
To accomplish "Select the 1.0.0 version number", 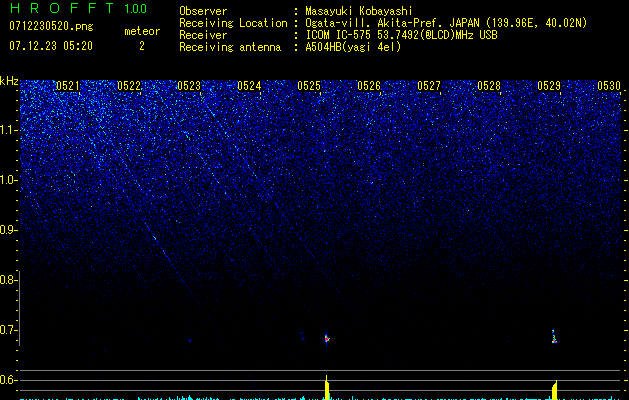I will click(x=135, y=8).
